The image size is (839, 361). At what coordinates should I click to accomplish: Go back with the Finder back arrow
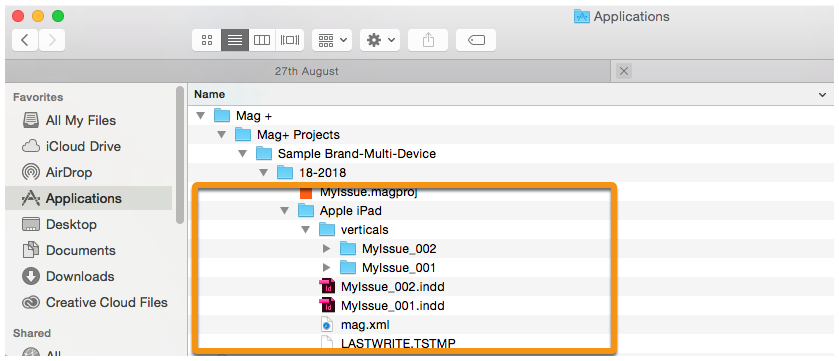[x=25, y=40]
